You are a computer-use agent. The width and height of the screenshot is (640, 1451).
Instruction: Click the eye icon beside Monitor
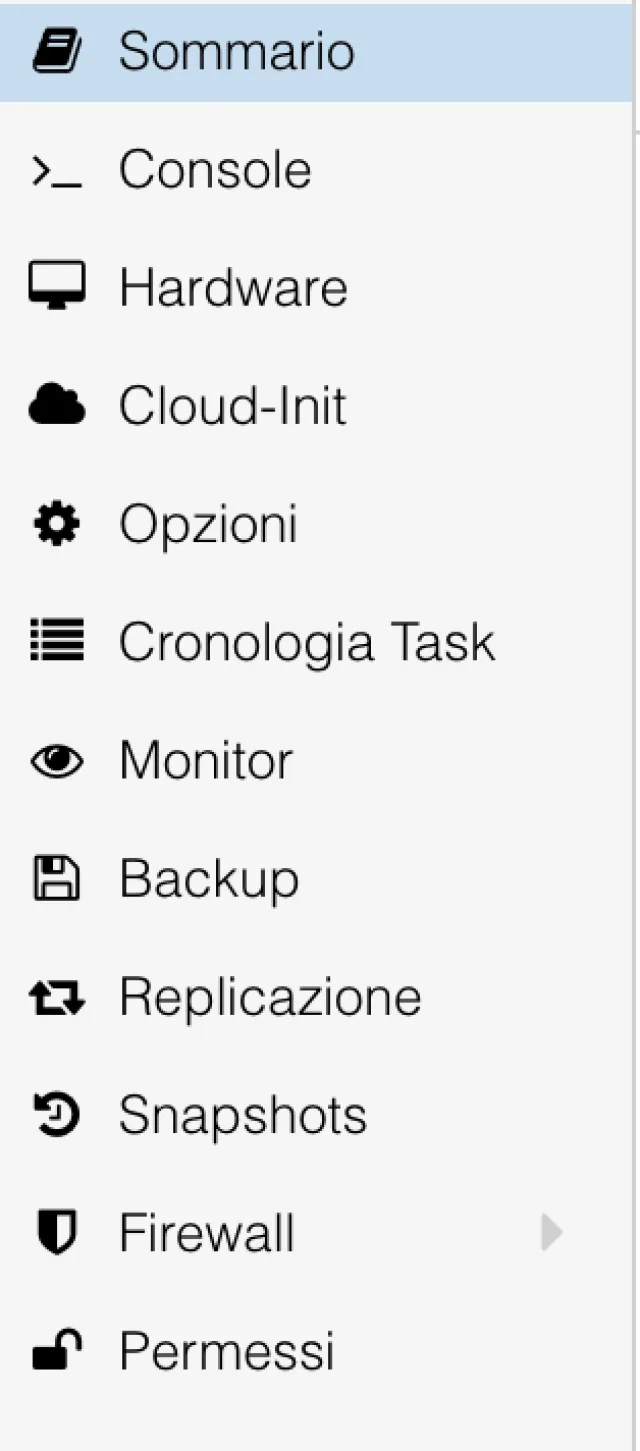tap(57, 761)
